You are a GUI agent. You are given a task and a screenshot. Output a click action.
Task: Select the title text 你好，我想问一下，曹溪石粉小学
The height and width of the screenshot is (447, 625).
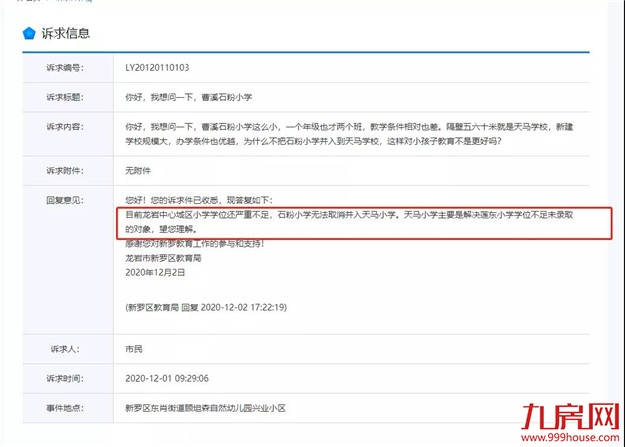[189, 97]
